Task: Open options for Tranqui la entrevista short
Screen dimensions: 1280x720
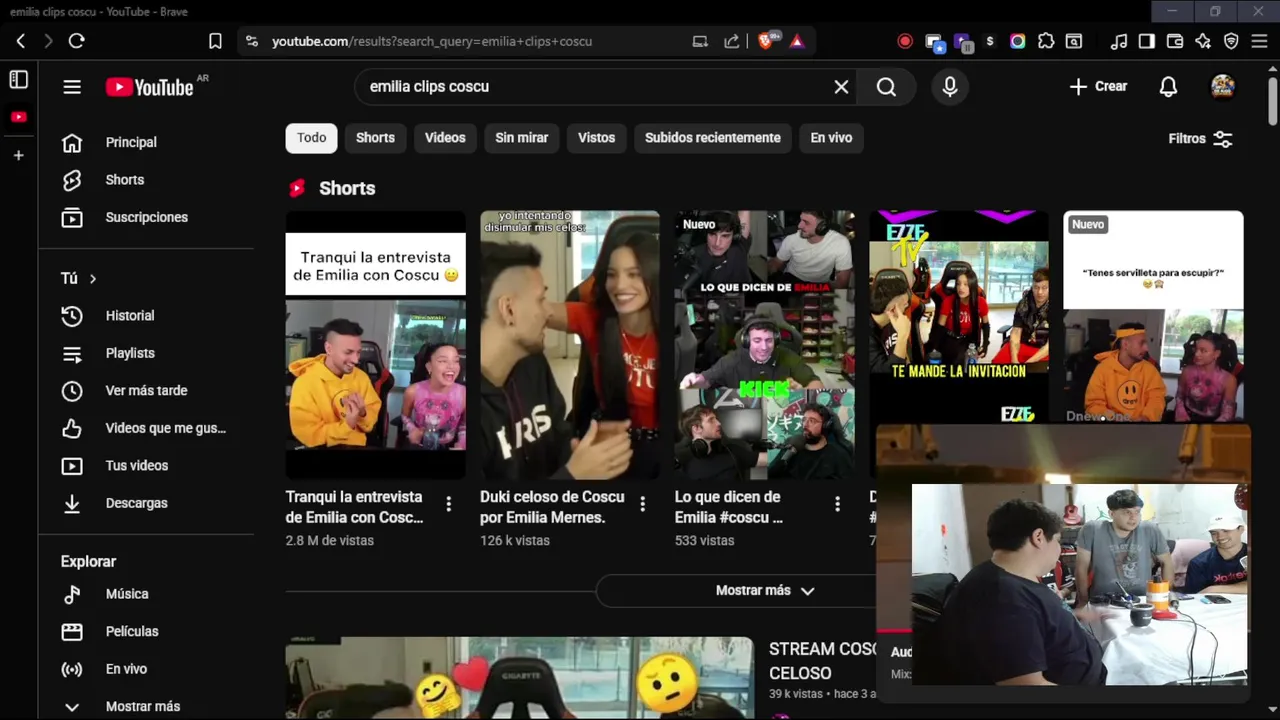Action: tap(448, 504)
